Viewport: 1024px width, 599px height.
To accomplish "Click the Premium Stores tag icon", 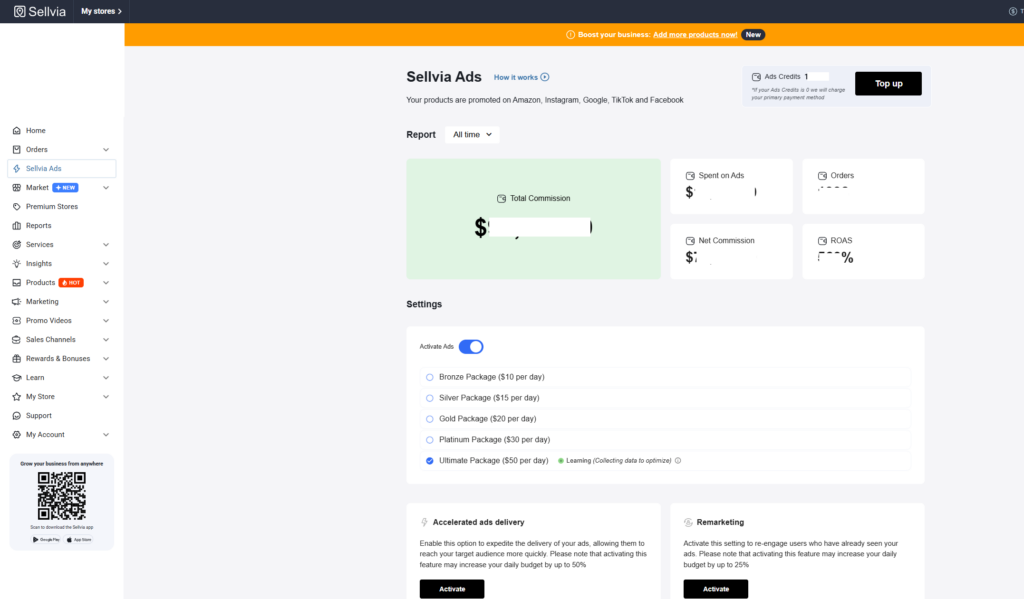I will [16, 206].
